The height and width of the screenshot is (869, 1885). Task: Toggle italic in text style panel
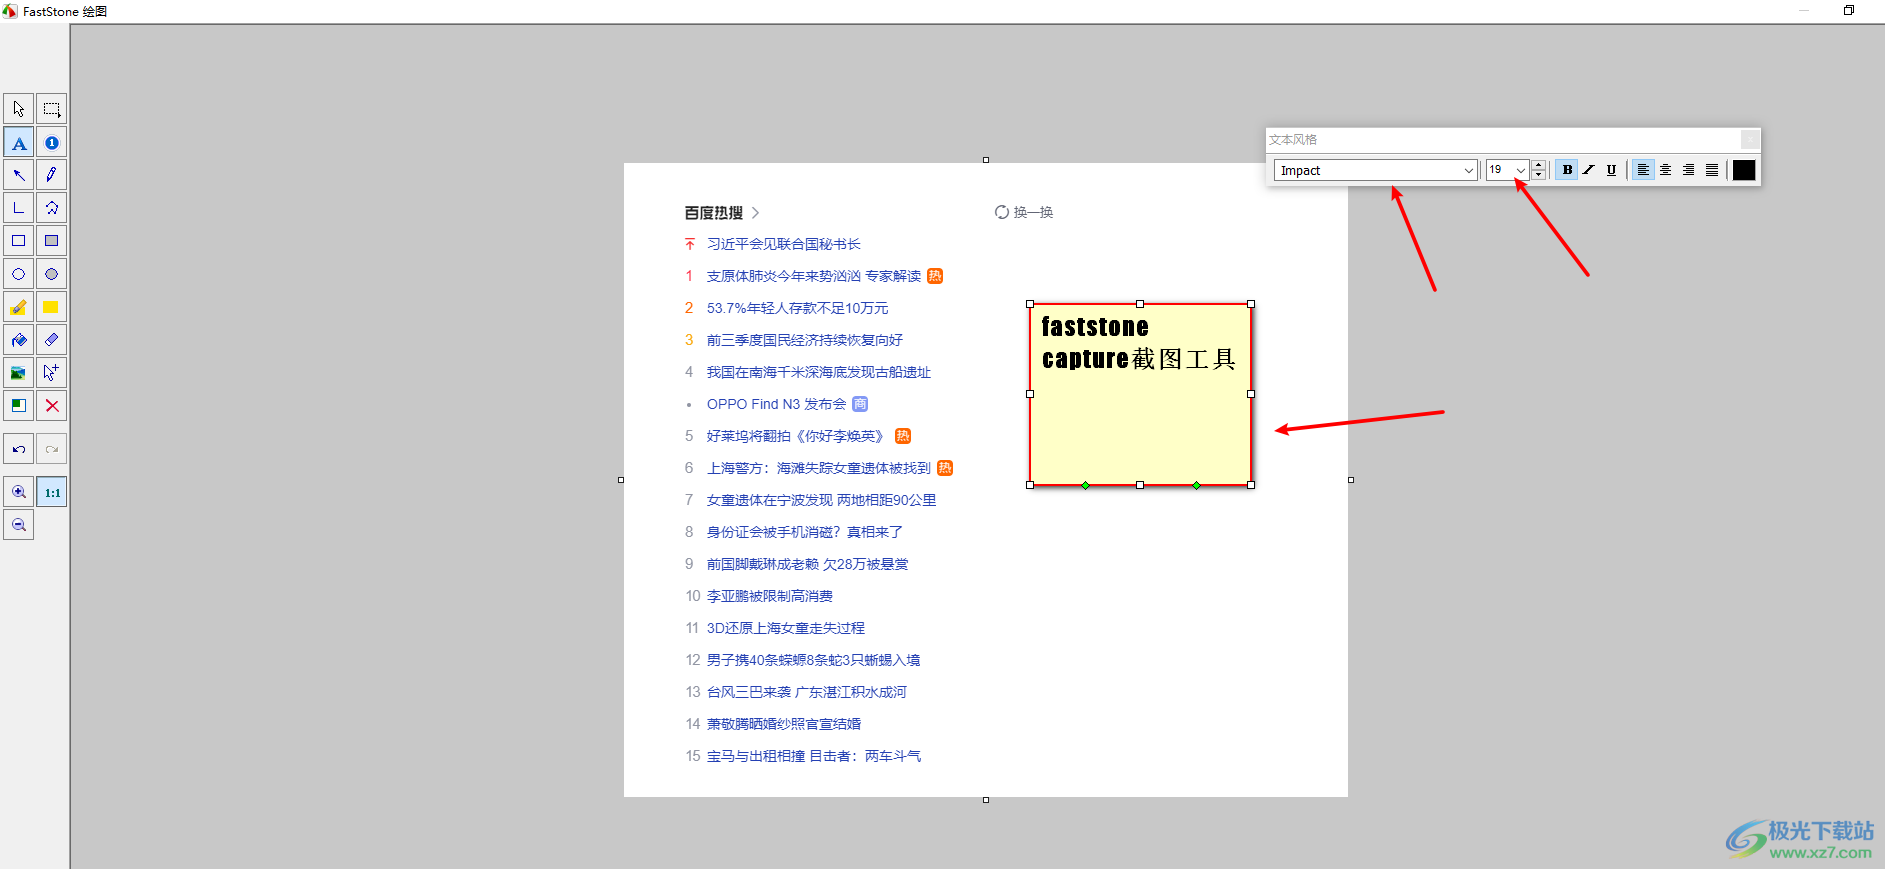pos(1589,170)
